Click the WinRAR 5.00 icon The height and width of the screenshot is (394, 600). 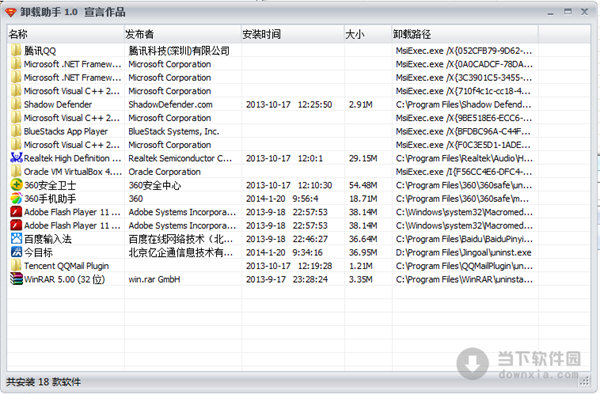16,279
